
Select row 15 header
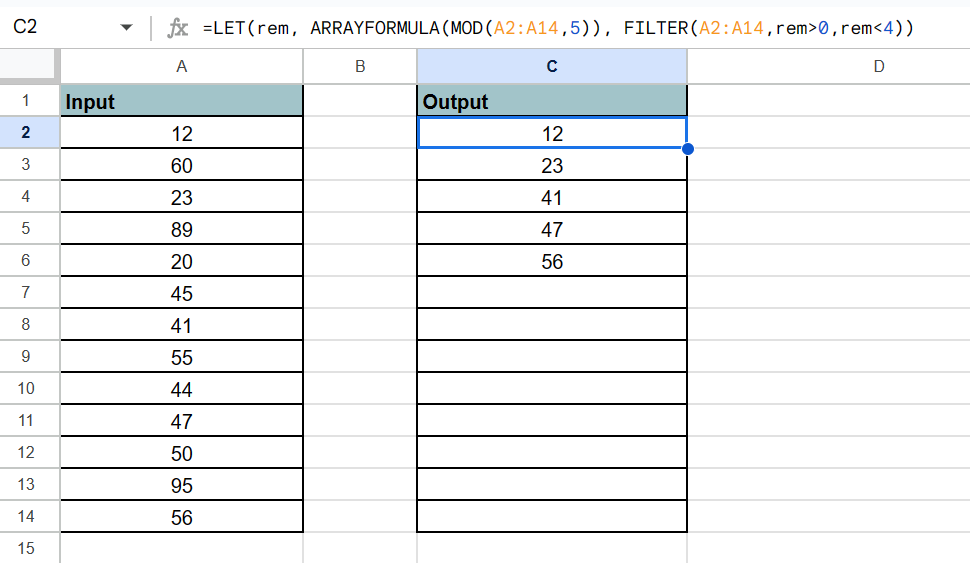tap(29, 548)
